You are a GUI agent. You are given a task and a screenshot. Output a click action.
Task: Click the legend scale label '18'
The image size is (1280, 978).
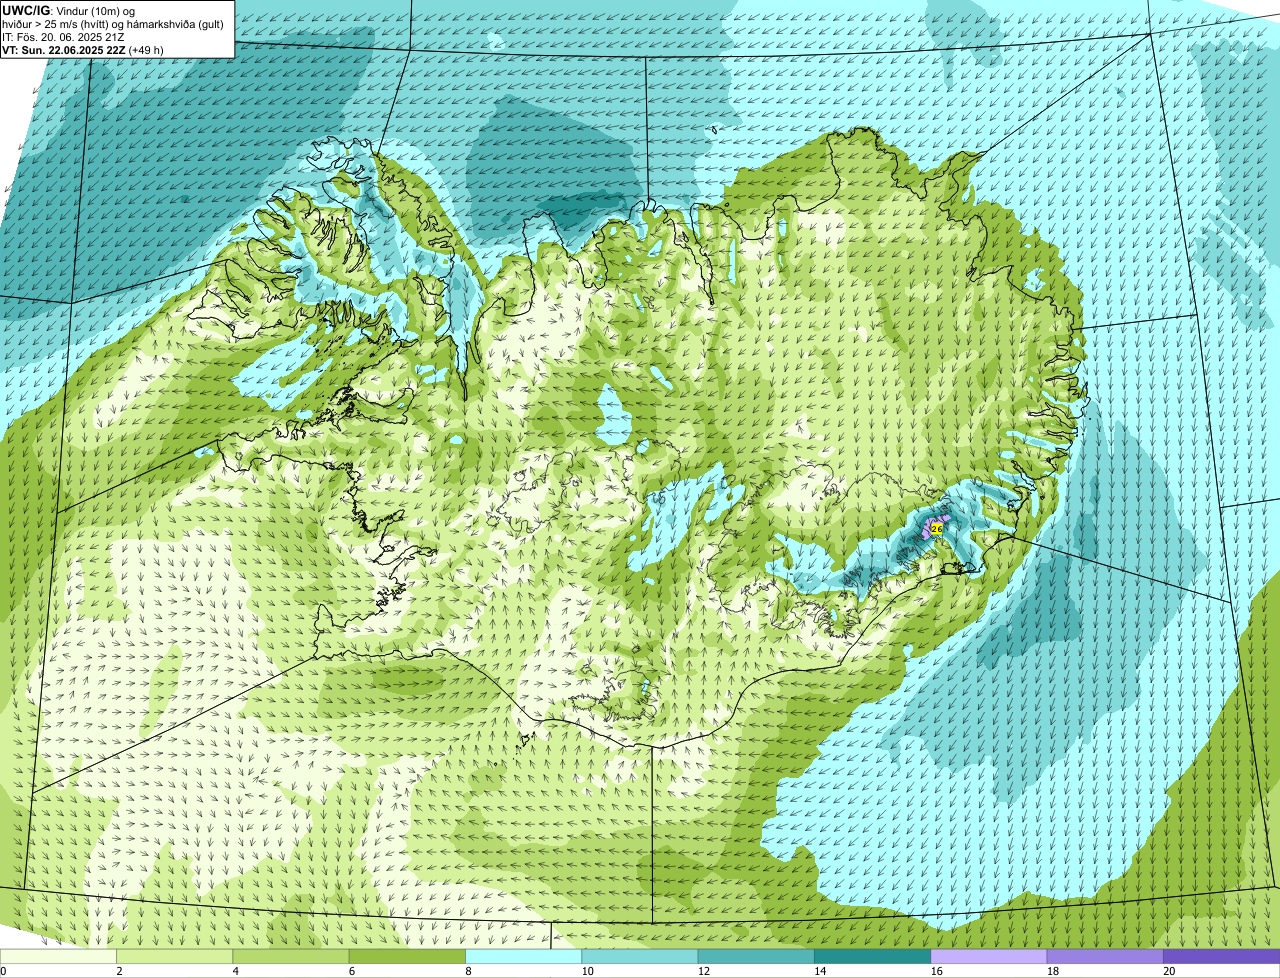click(x=1052, y=971)
